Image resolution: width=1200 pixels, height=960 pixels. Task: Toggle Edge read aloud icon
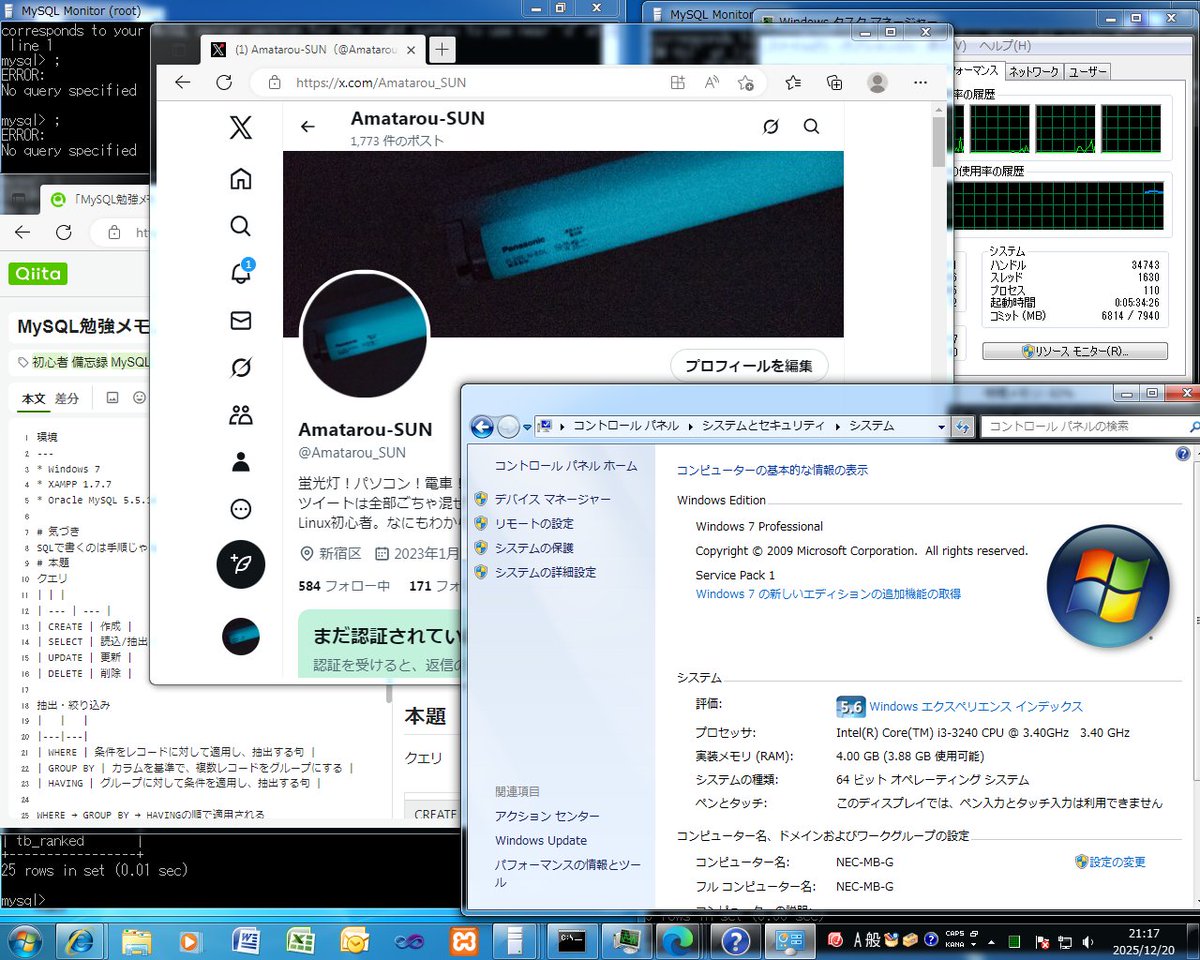coord(712,83)
